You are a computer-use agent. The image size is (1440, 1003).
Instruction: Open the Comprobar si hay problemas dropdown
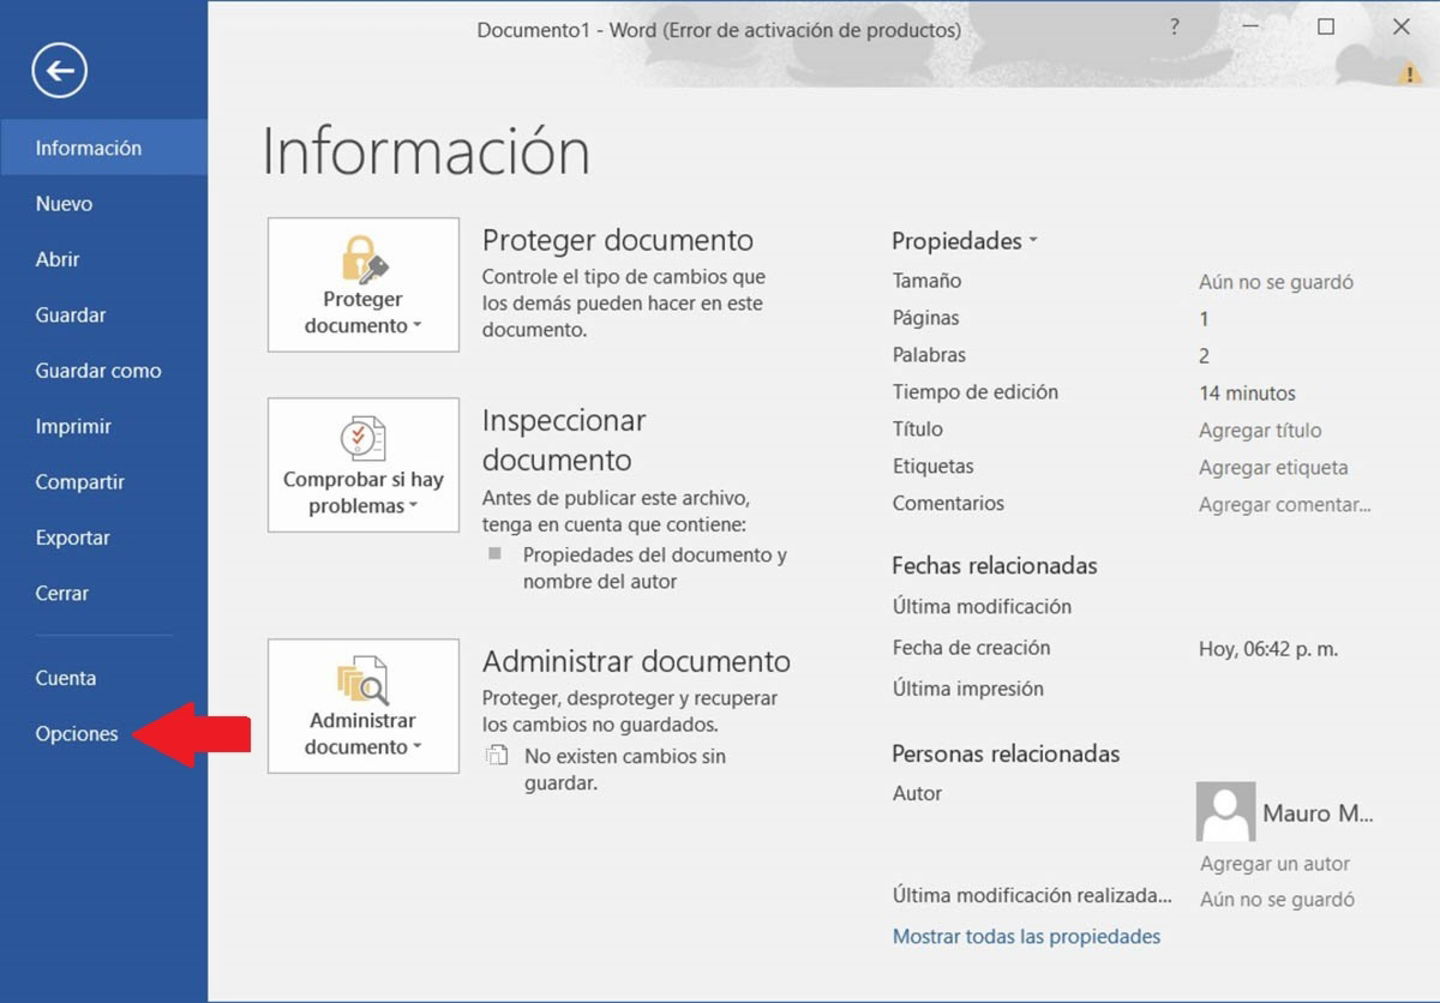[363, 465]
